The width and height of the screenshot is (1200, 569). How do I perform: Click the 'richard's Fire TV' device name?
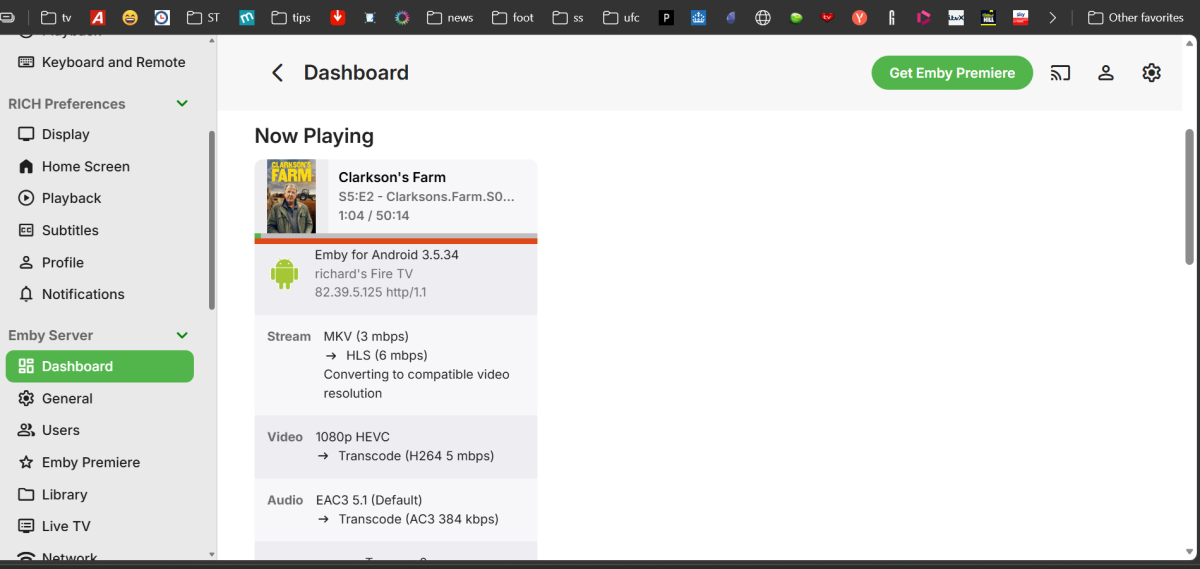(364, 274)
